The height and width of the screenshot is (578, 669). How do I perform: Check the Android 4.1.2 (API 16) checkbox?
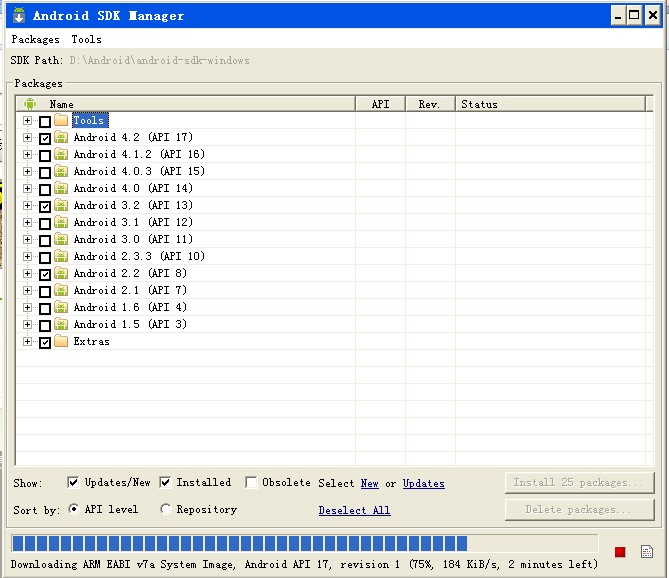(45, 156)
